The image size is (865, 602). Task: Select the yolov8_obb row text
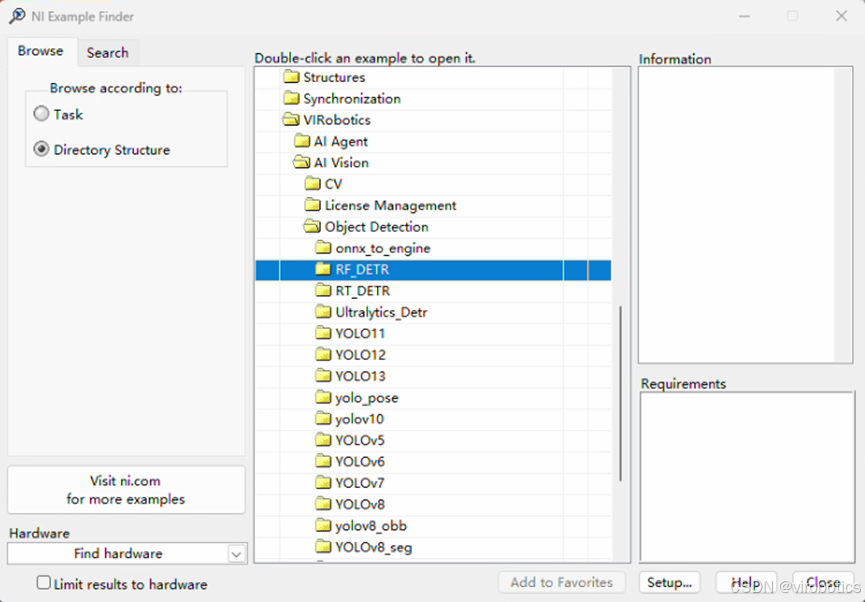click(371, 526)
